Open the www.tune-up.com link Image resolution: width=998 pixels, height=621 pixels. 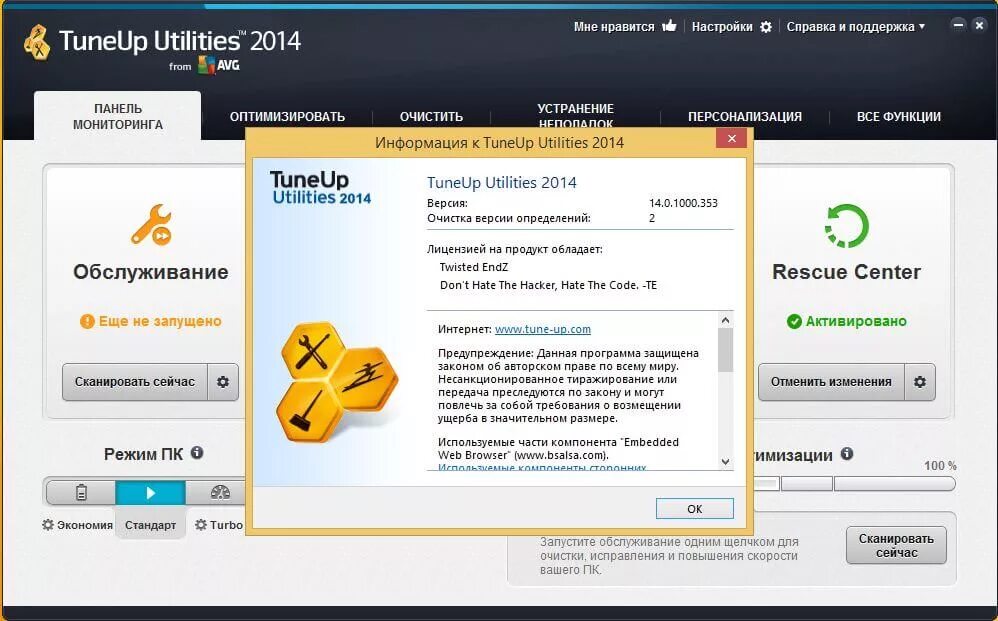(x=542, y=329)
